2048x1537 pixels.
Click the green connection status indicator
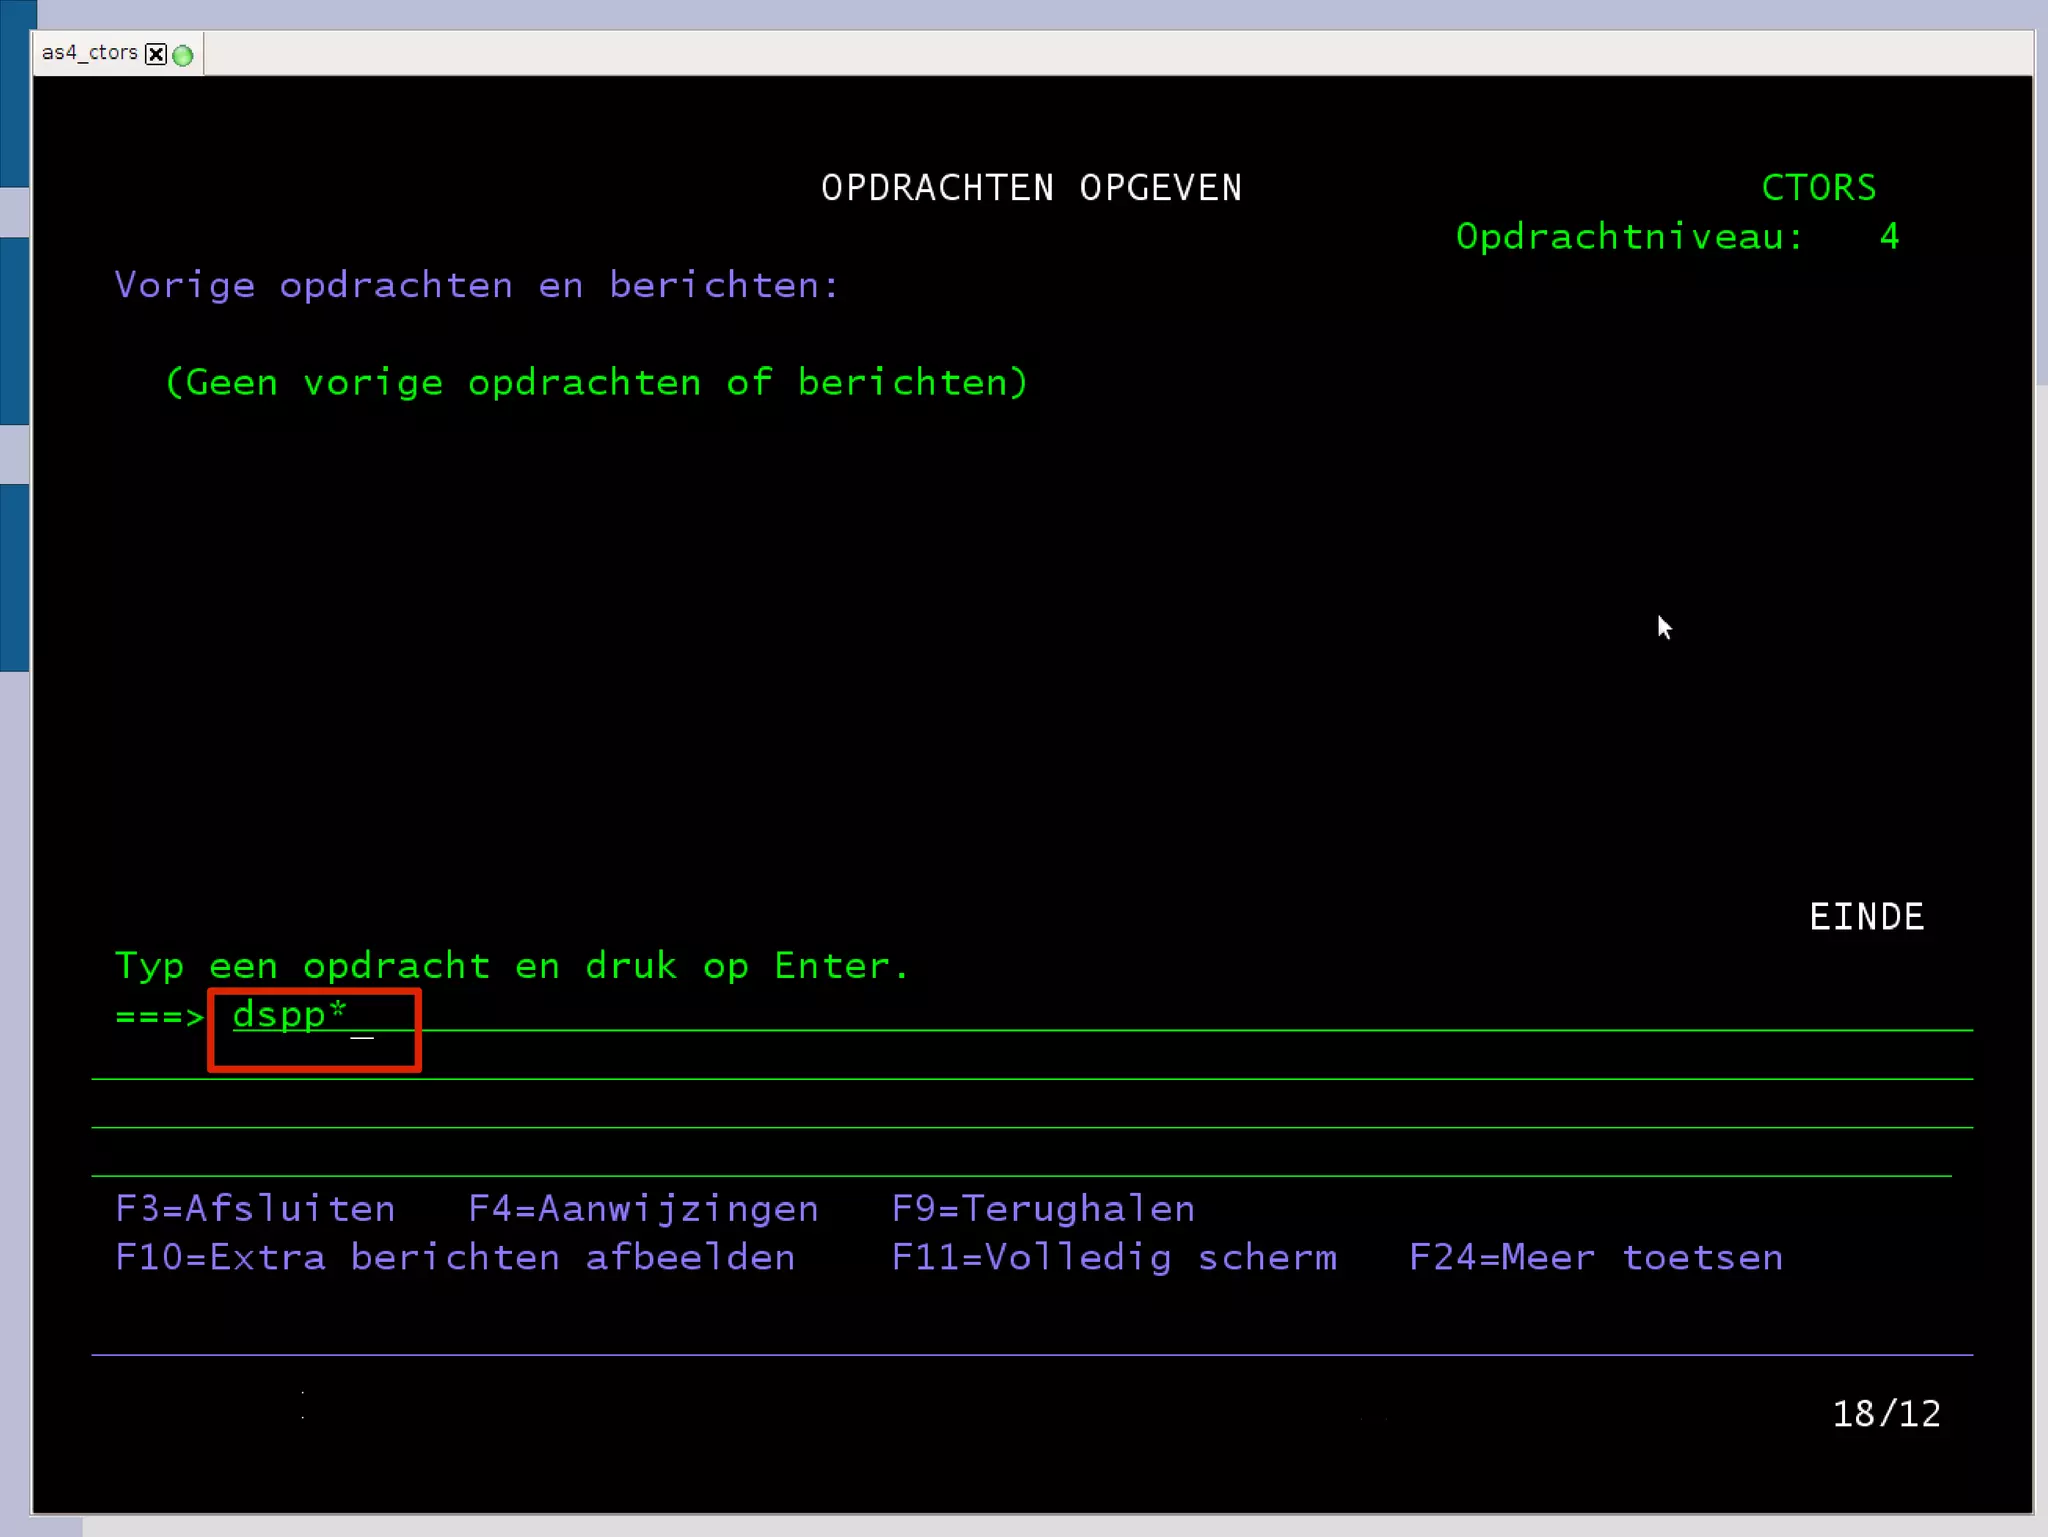pos(183,55)
